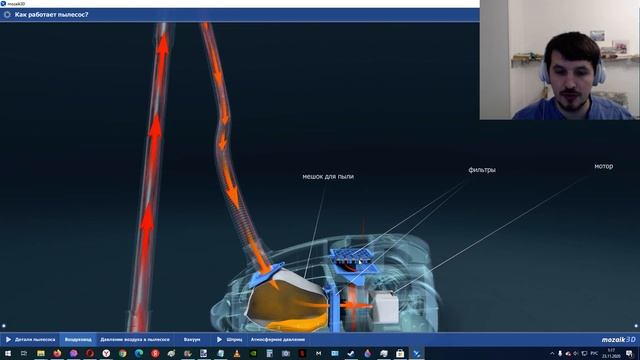Viewport: 640px width, 360px height.
Task: Click the play arrow beside Шприц
Action: tap(219, 339)
